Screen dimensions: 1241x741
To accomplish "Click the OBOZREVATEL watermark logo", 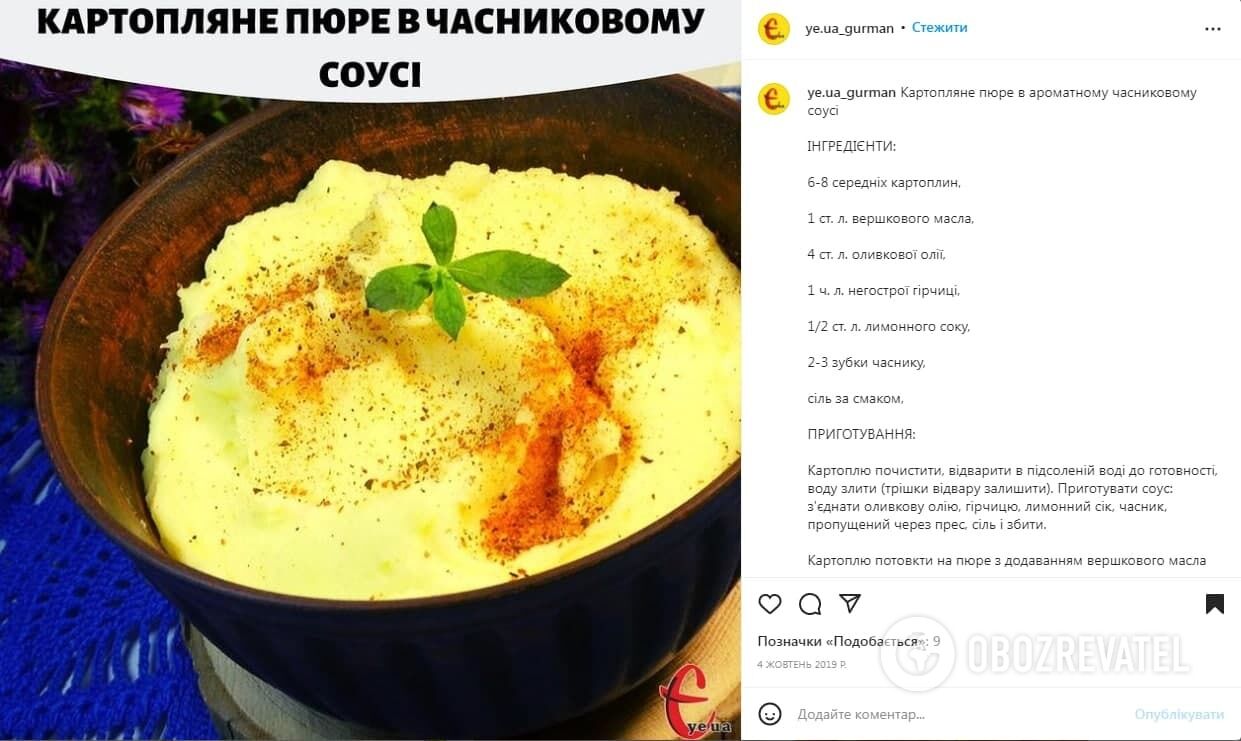I will coord(1035,654).
